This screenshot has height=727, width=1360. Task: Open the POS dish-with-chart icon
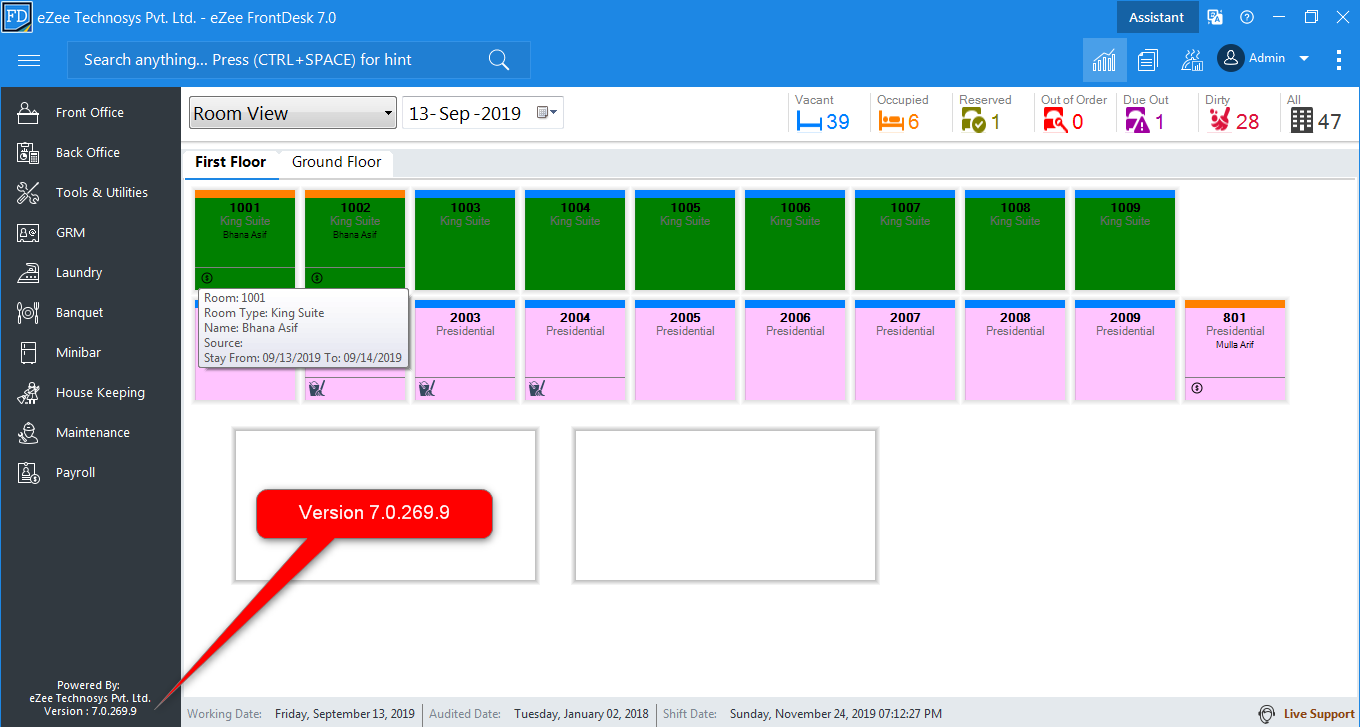point(1192,60)
